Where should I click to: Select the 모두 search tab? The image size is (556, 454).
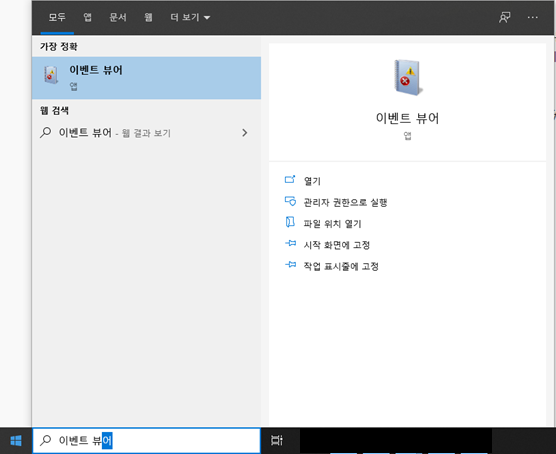click(x=57, y=17)
